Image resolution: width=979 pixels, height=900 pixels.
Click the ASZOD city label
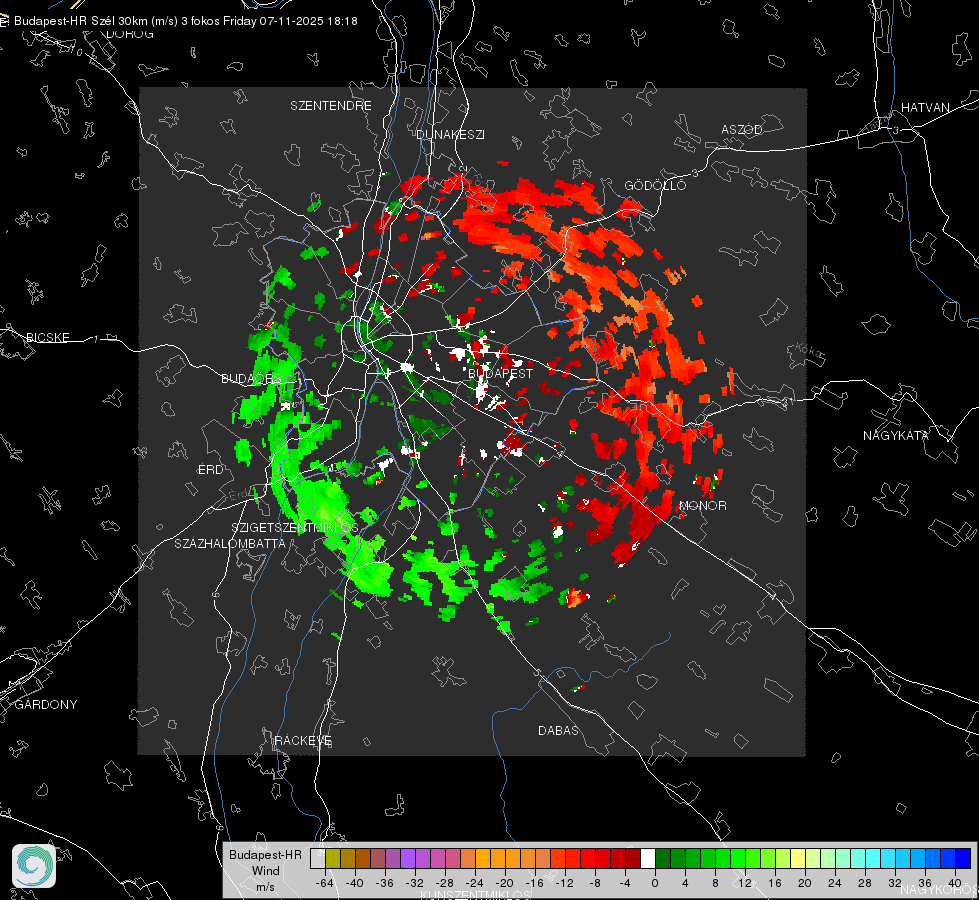click(742, 129)
